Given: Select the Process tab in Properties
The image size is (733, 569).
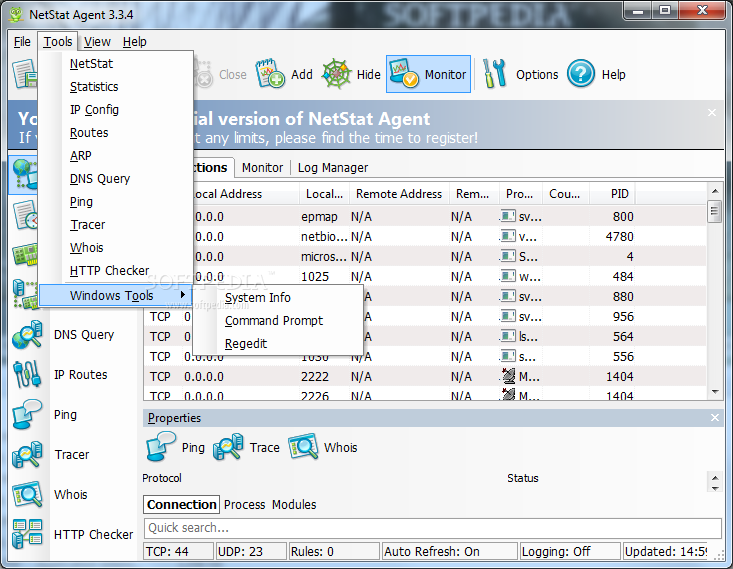Looking at the screenshot, I should (244, 504).
